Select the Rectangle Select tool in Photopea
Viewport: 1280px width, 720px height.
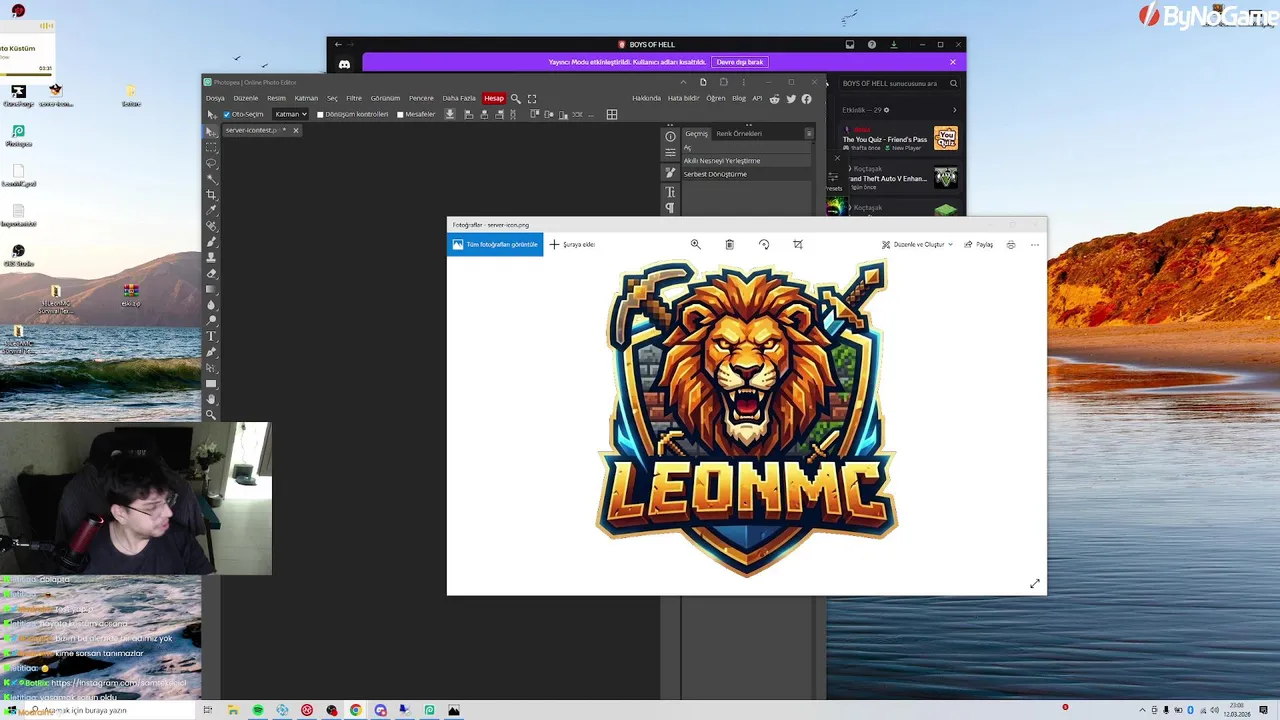pos(211,146)
